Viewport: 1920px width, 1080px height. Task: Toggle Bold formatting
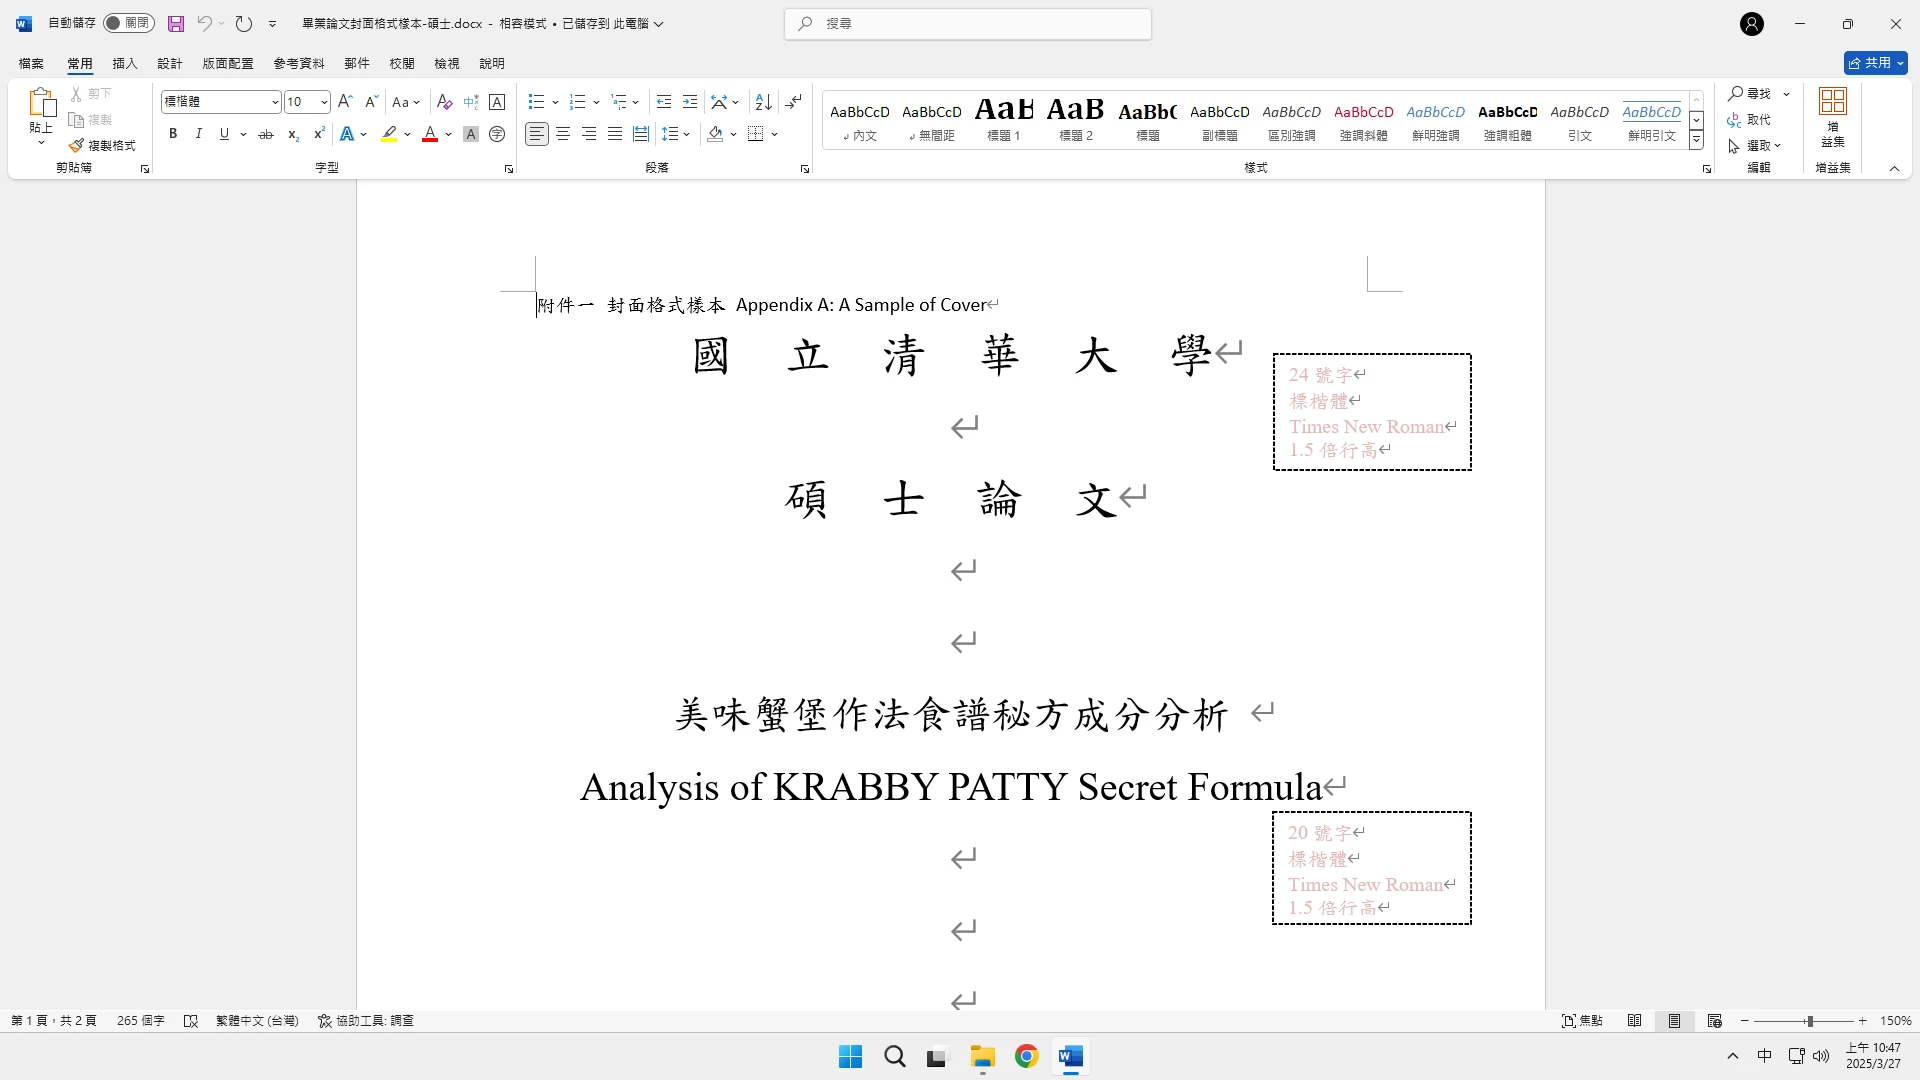tap(173, 134)
